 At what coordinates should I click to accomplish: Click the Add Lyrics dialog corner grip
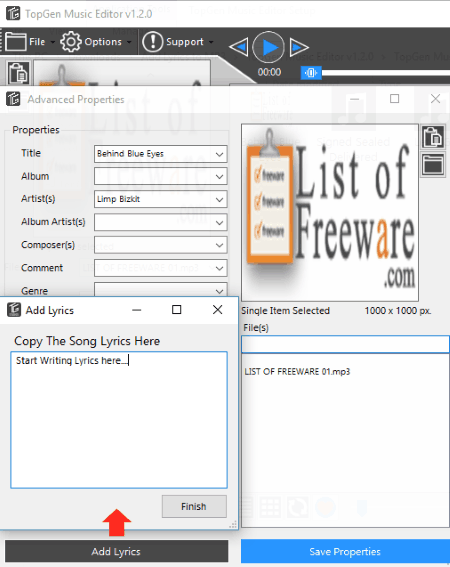[x=233, y=524]
